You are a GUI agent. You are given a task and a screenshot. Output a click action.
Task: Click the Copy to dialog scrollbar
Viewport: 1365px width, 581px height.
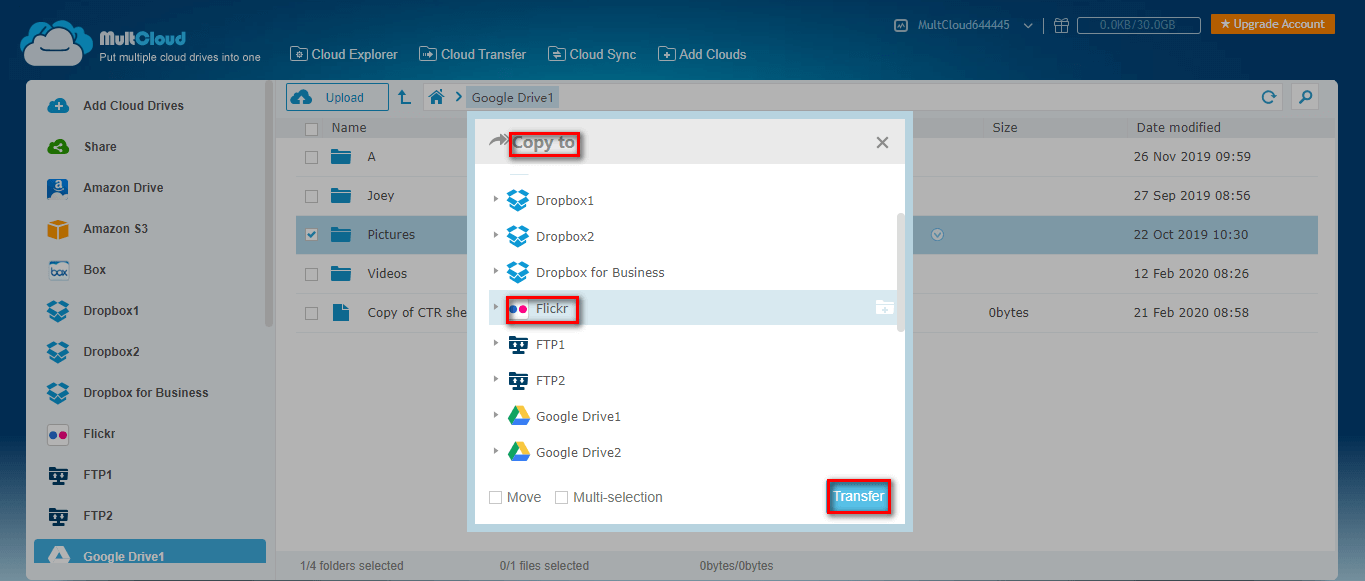point(902,271)
